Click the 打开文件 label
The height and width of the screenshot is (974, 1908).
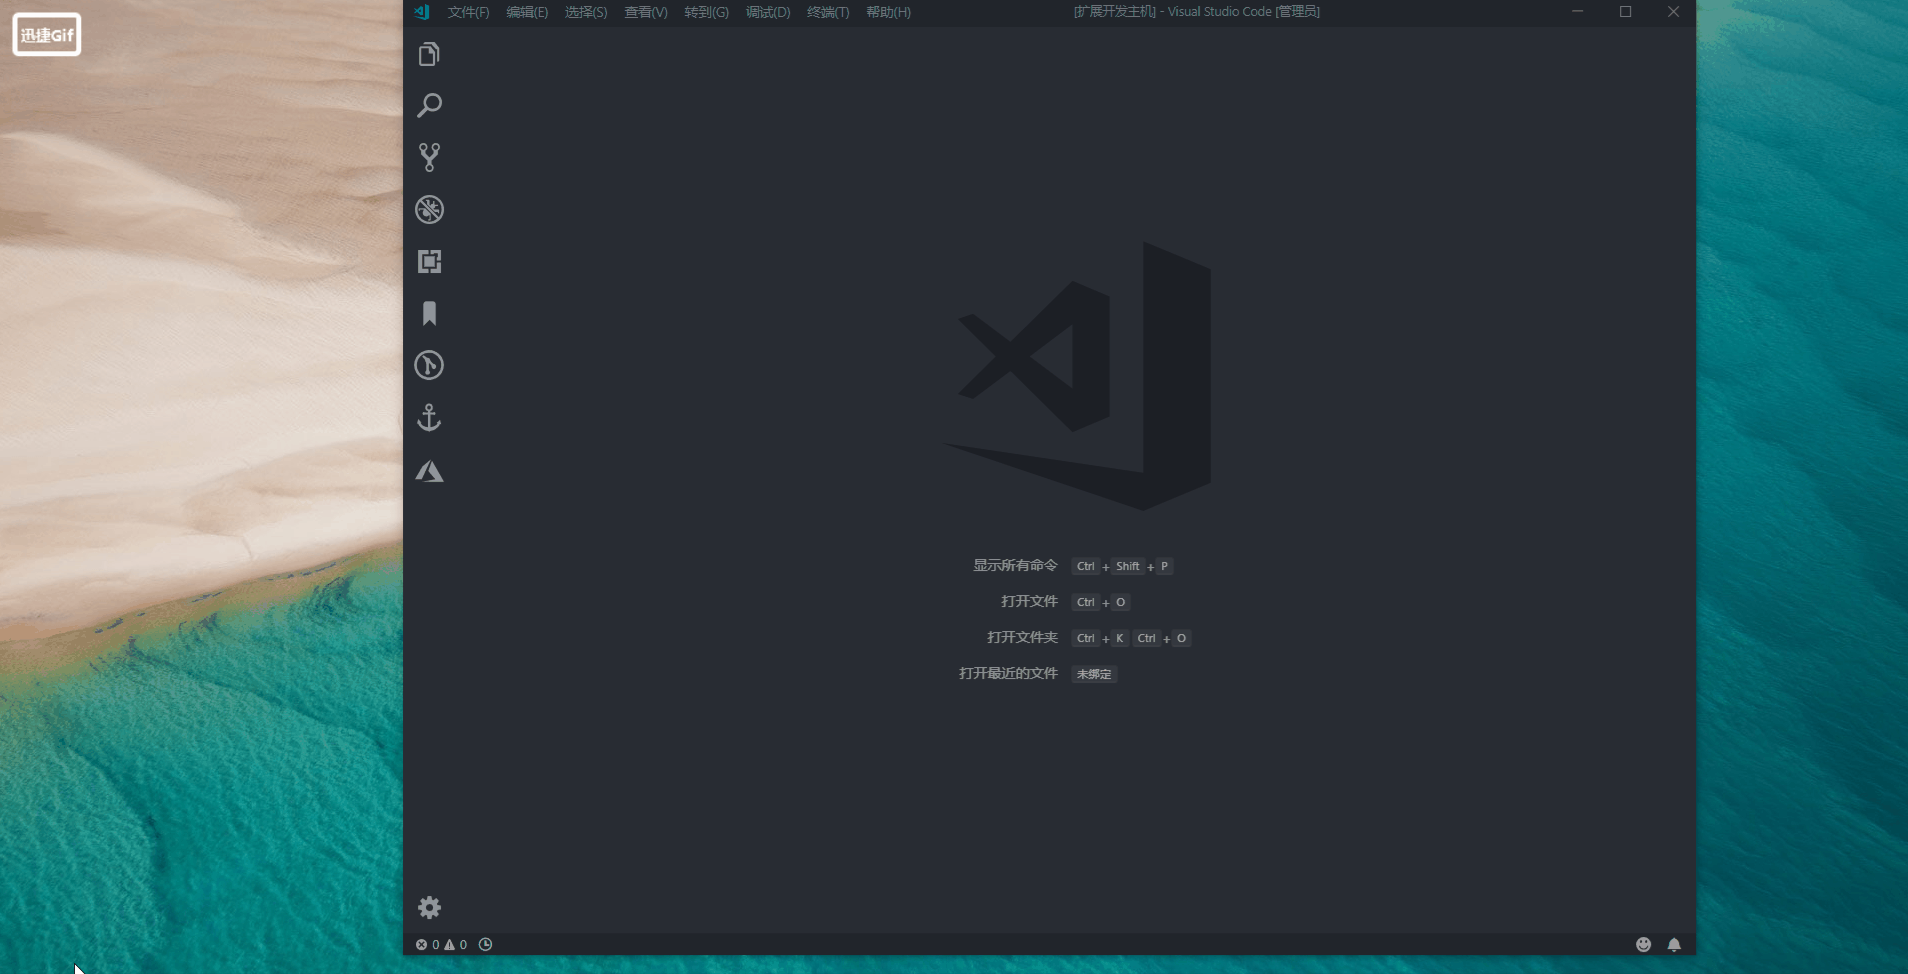[x=1029, y=601]
